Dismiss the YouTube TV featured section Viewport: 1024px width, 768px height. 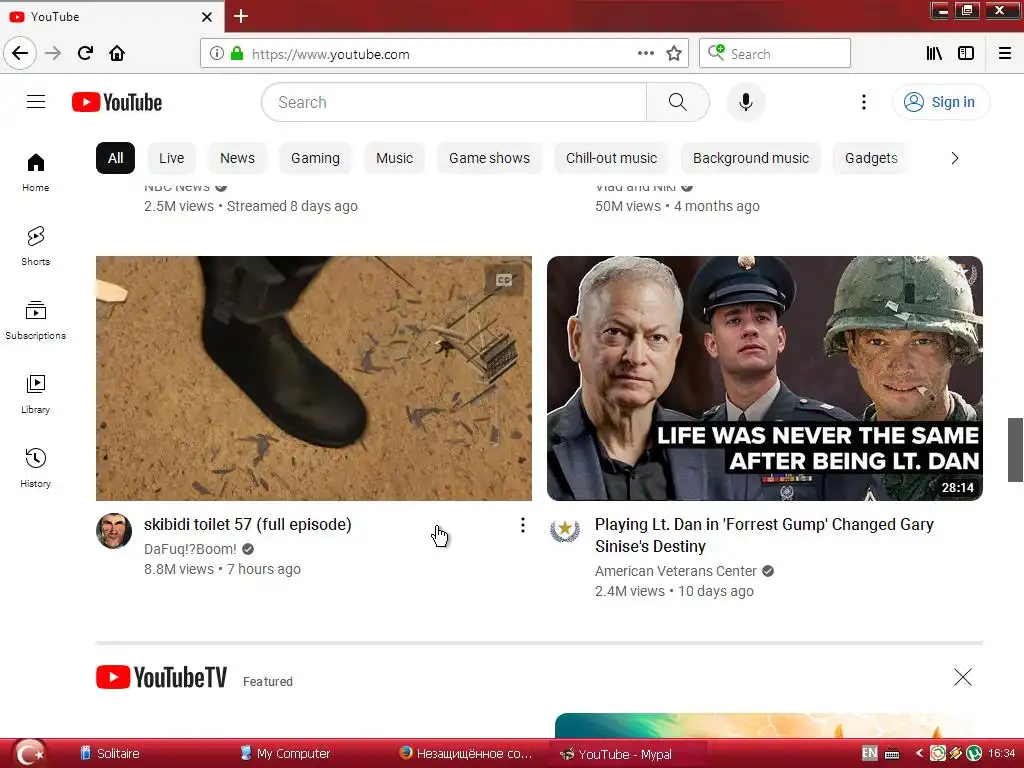pyautogui.click(x=963, y=677)
